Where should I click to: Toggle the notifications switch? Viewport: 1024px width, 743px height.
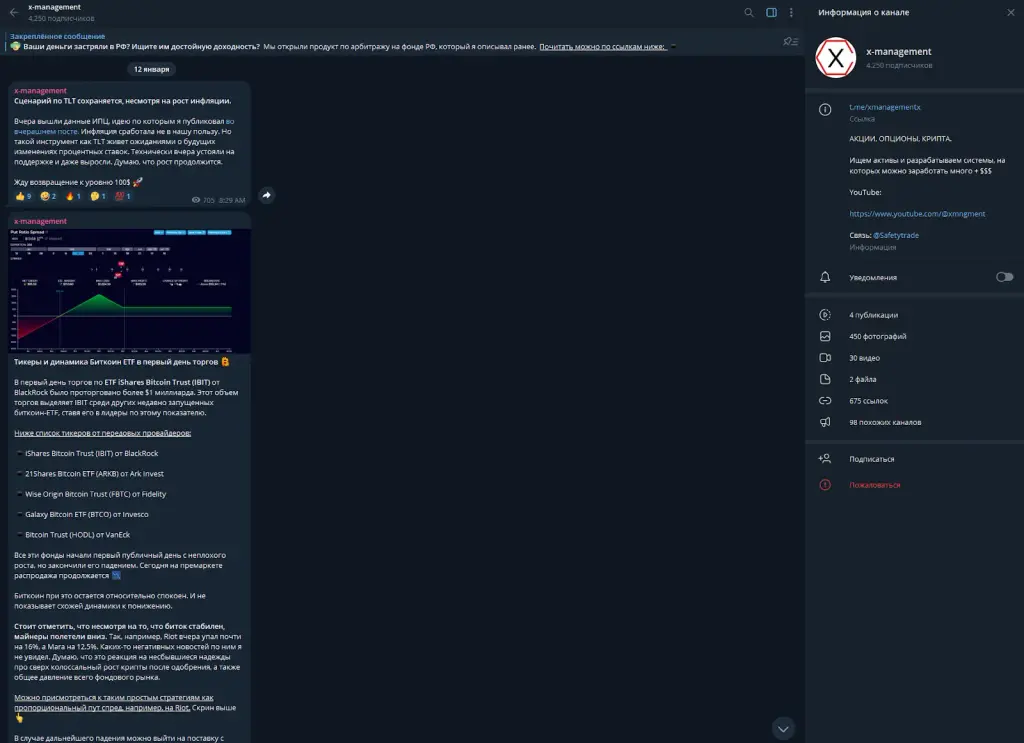click(1004, 277)
